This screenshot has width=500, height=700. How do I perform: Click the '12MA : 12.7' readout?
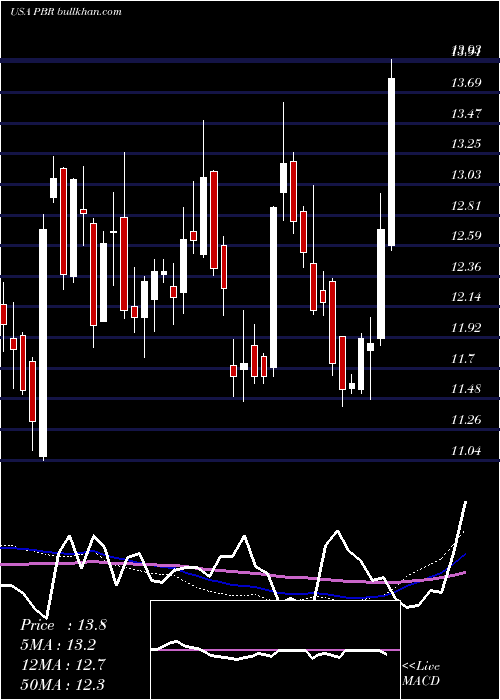tap(63, 664)
